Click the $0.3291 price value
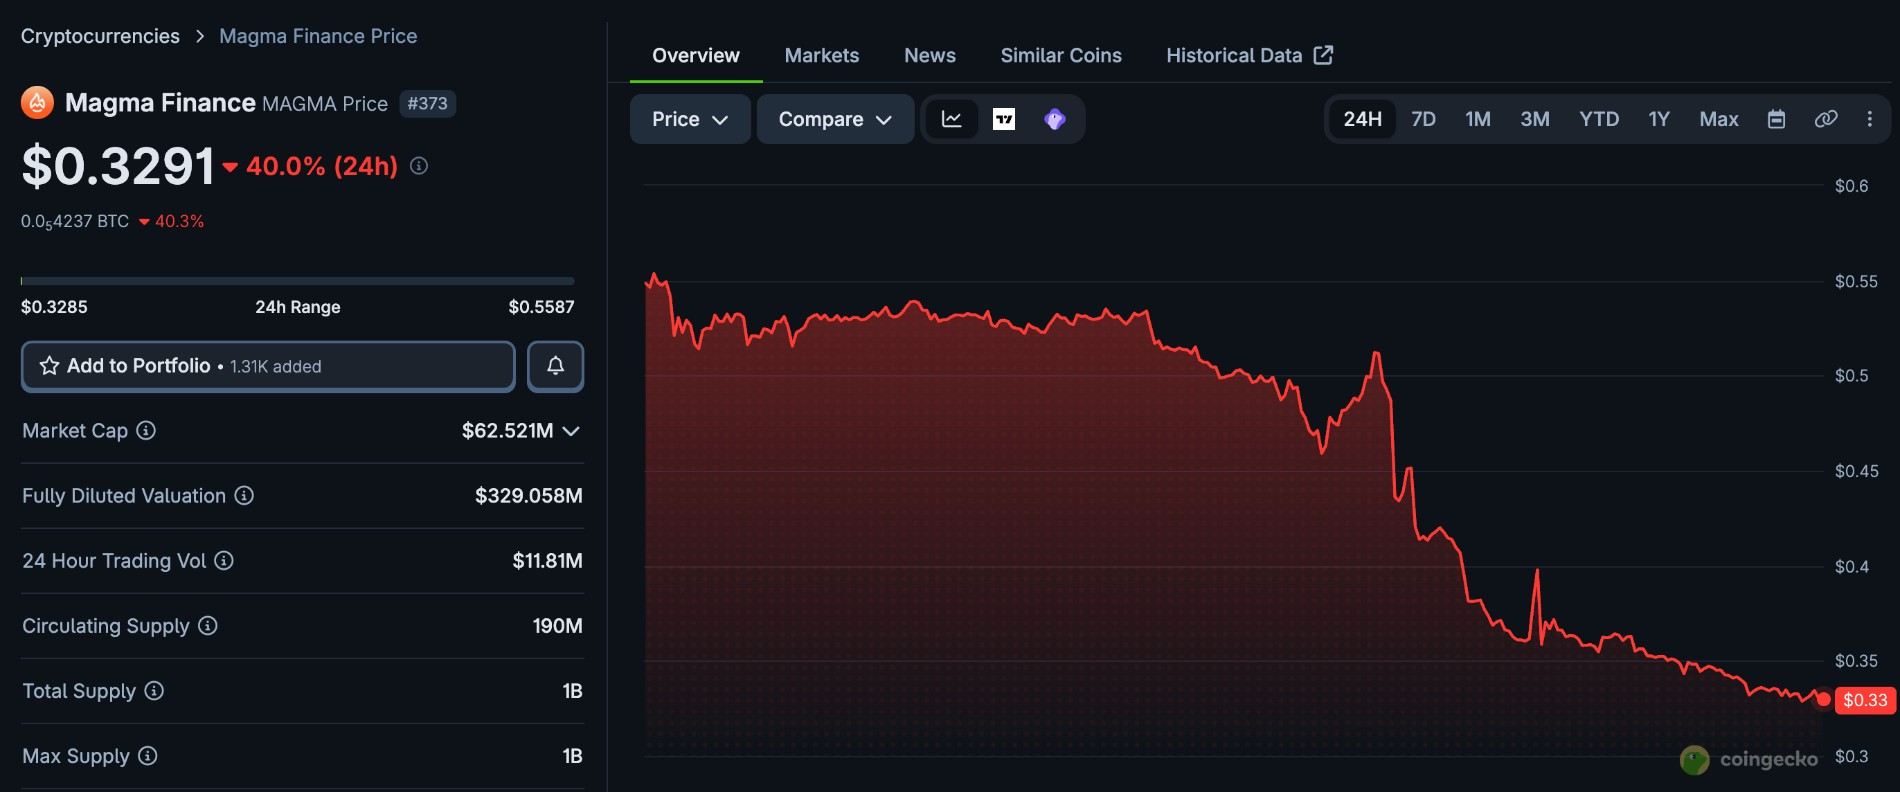Screen dimensions: 1900x792 tap(118, 166)
